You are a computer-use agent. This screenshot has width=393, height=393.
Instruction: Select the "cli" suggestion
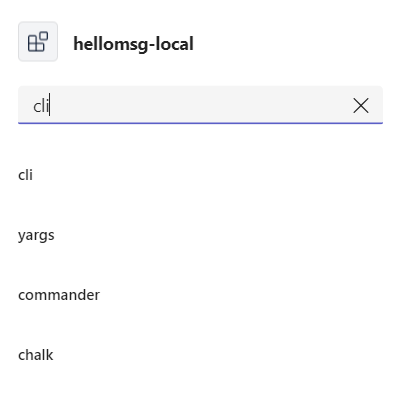coord(25,175)
